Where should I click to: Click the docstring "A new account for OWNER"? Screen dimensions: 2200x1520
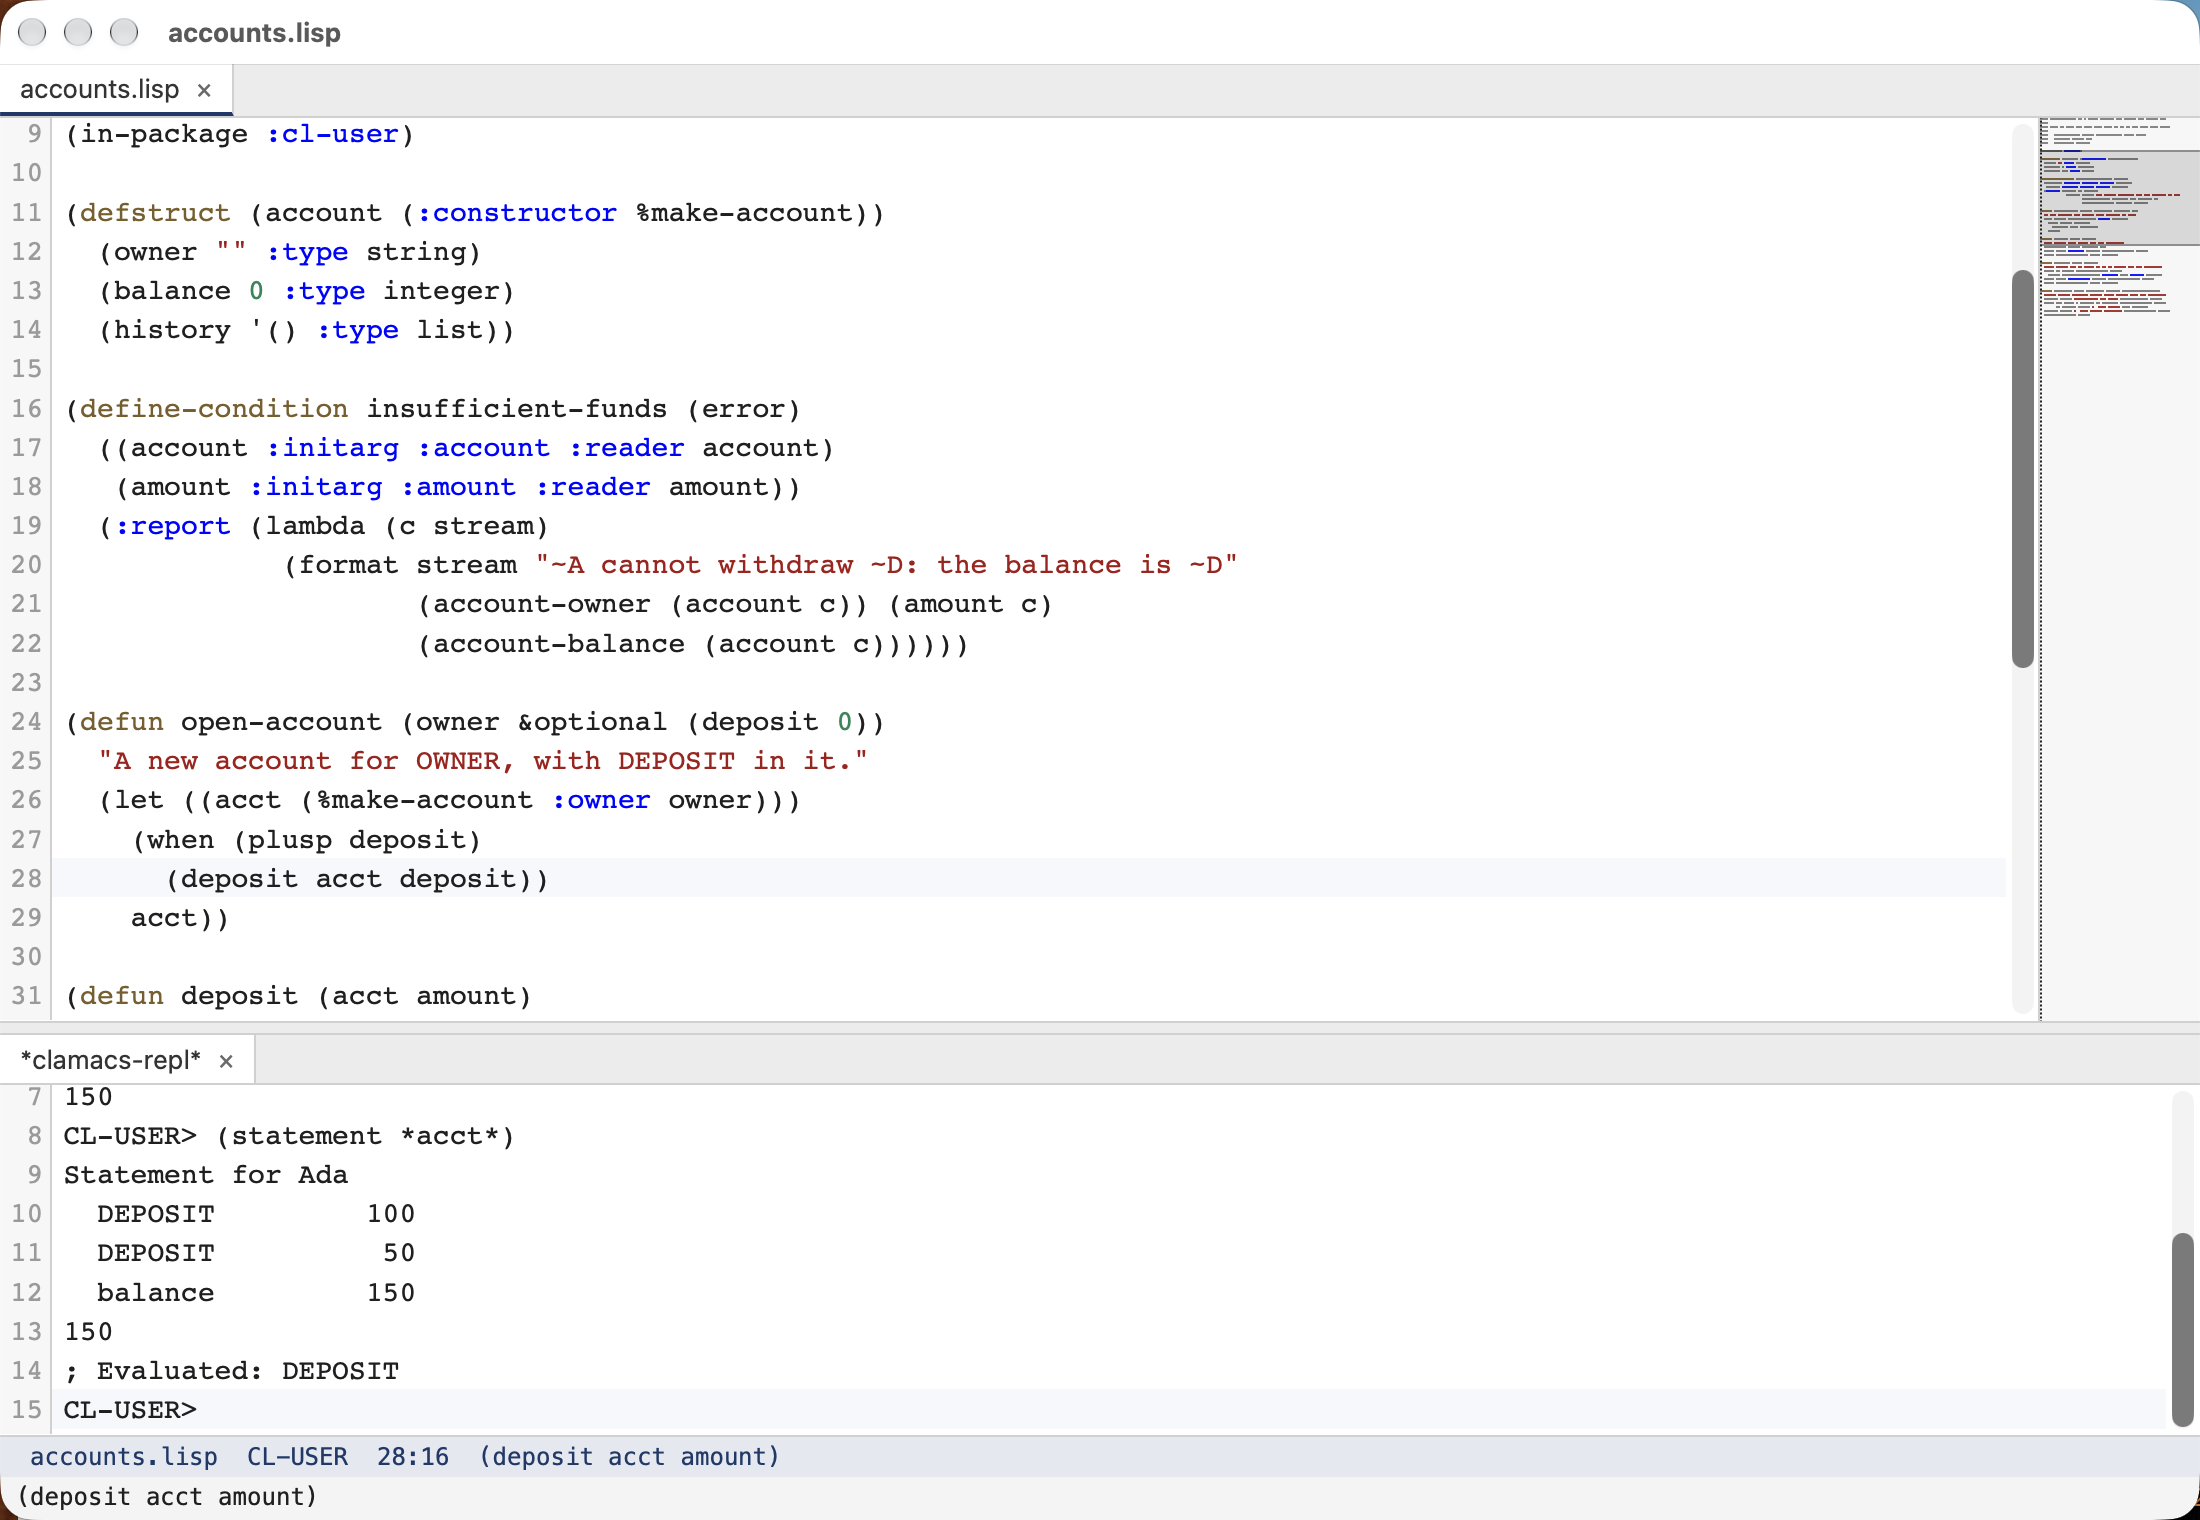tap(483, 761)
